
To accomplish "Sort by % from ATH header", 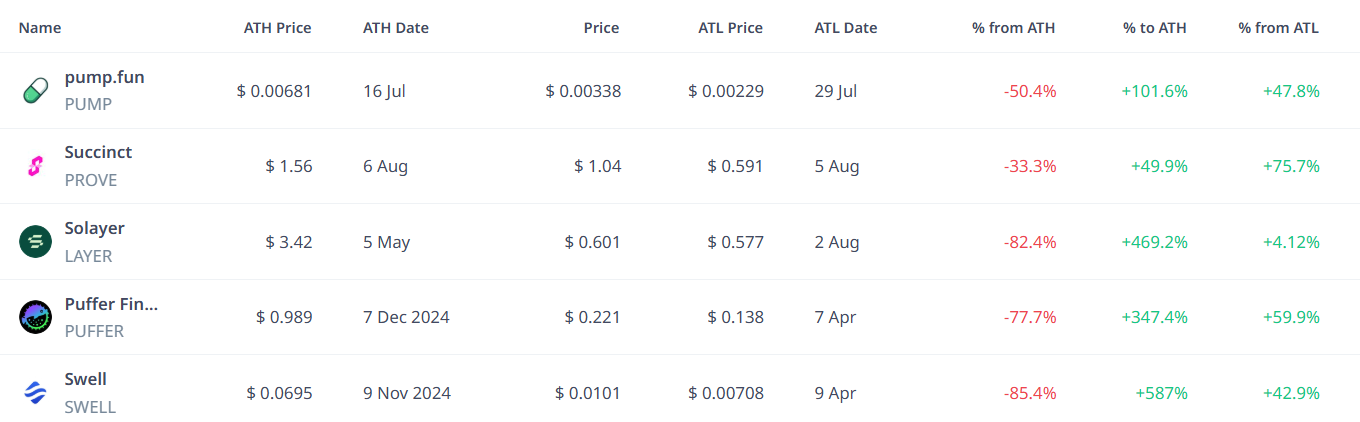I will point(1013,28).
